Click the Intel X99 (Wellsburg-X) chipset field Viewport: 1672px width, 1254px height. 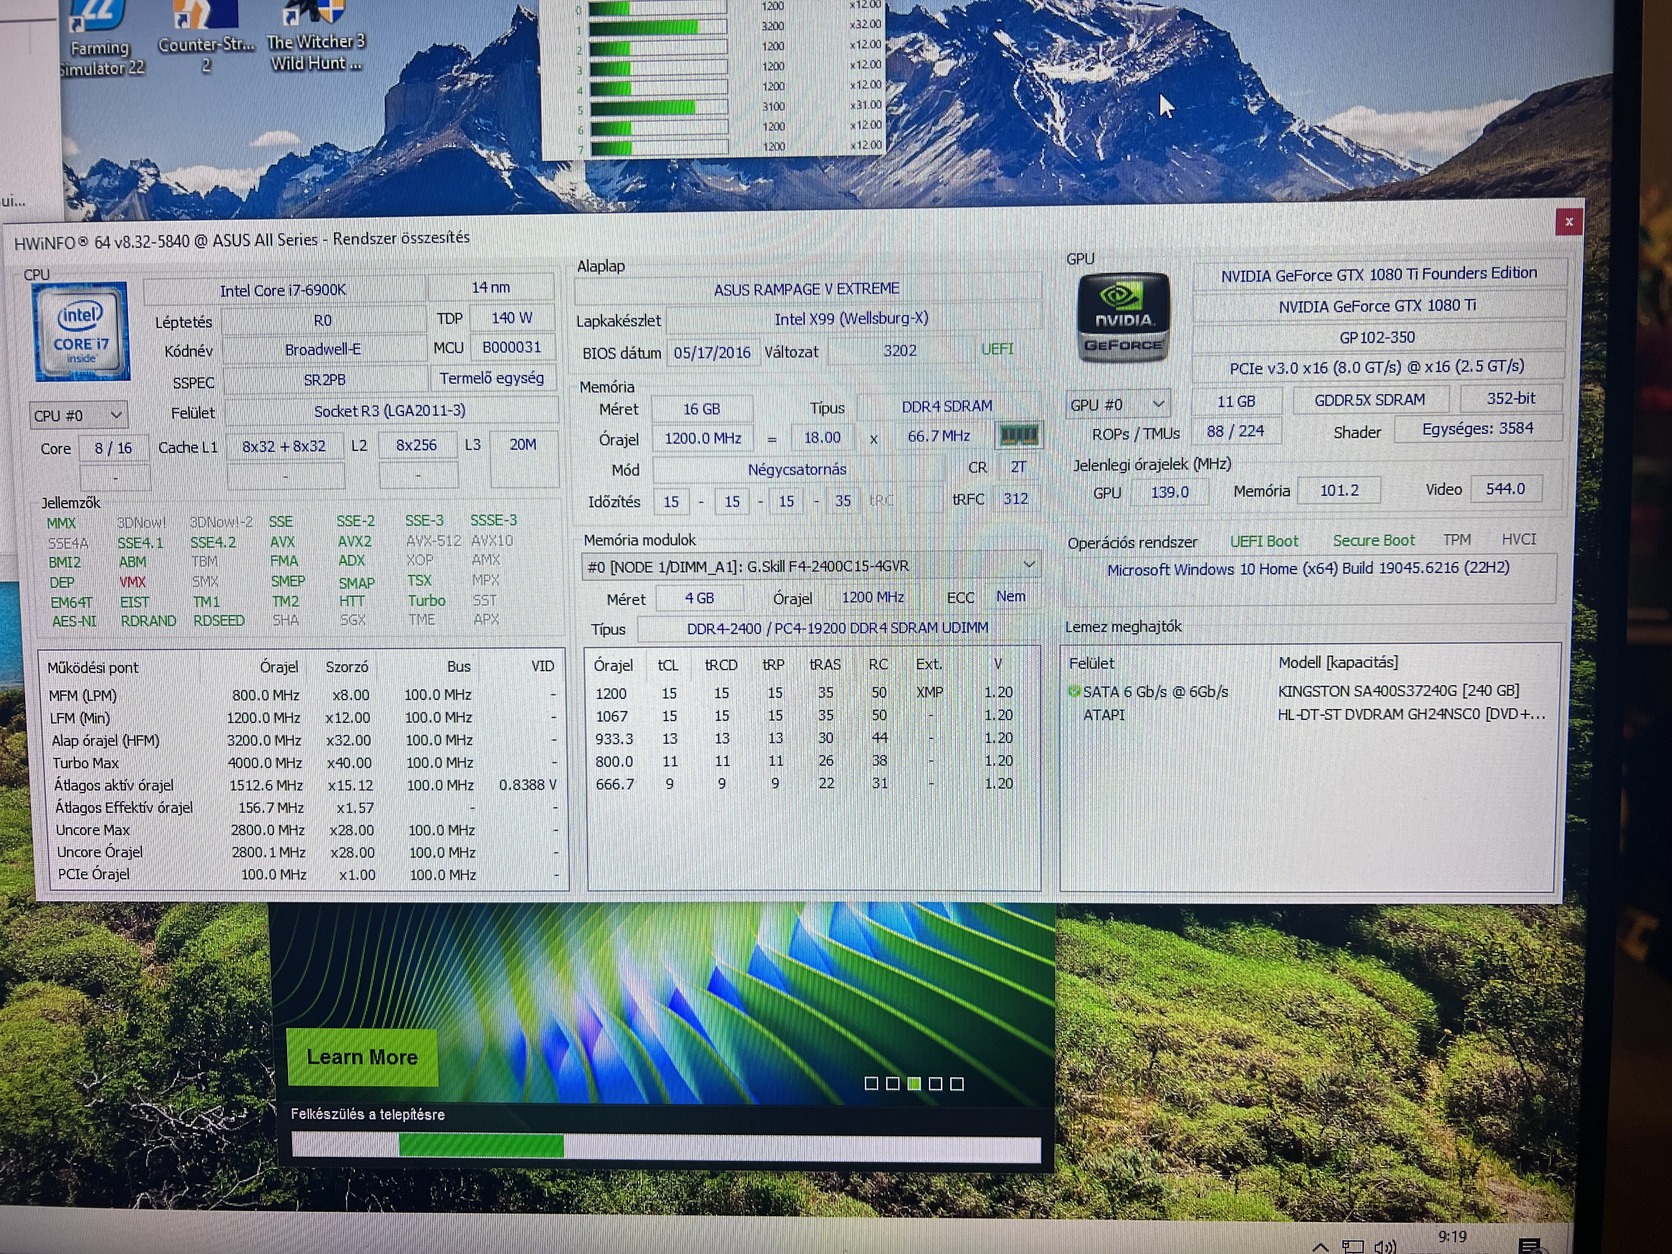point(852,319)
